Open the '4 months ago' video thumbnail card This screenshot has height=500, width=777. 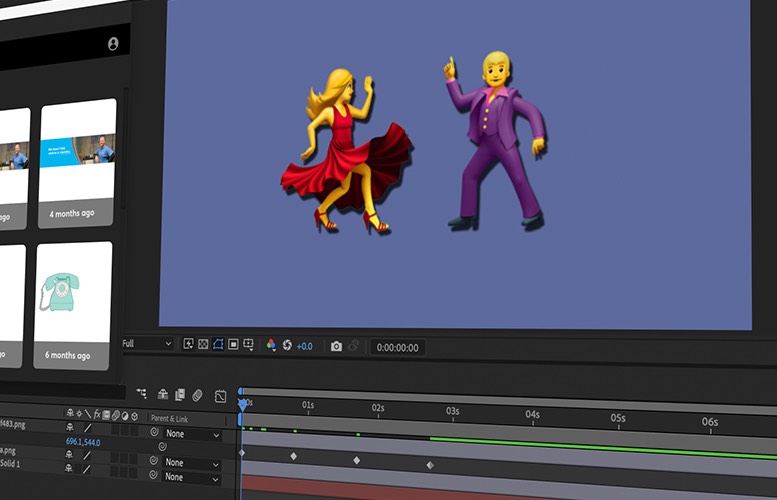point(77,163)
